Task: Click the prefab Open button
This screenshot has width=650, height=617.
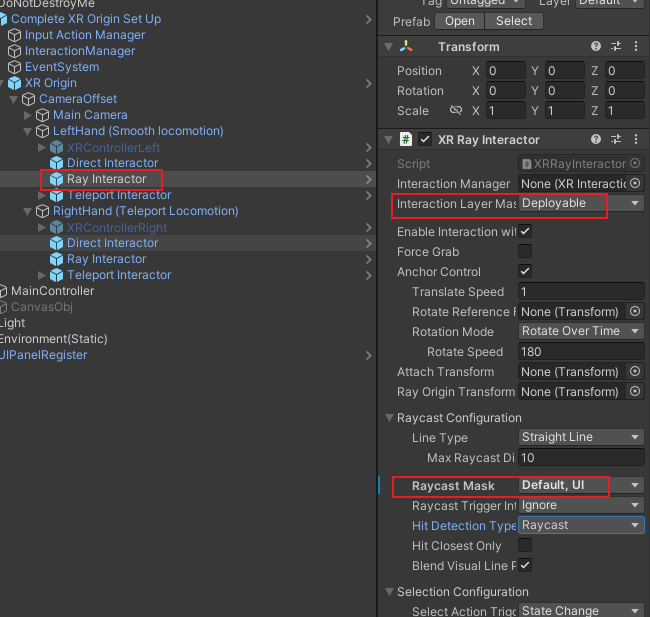Action: pos(460,21)
